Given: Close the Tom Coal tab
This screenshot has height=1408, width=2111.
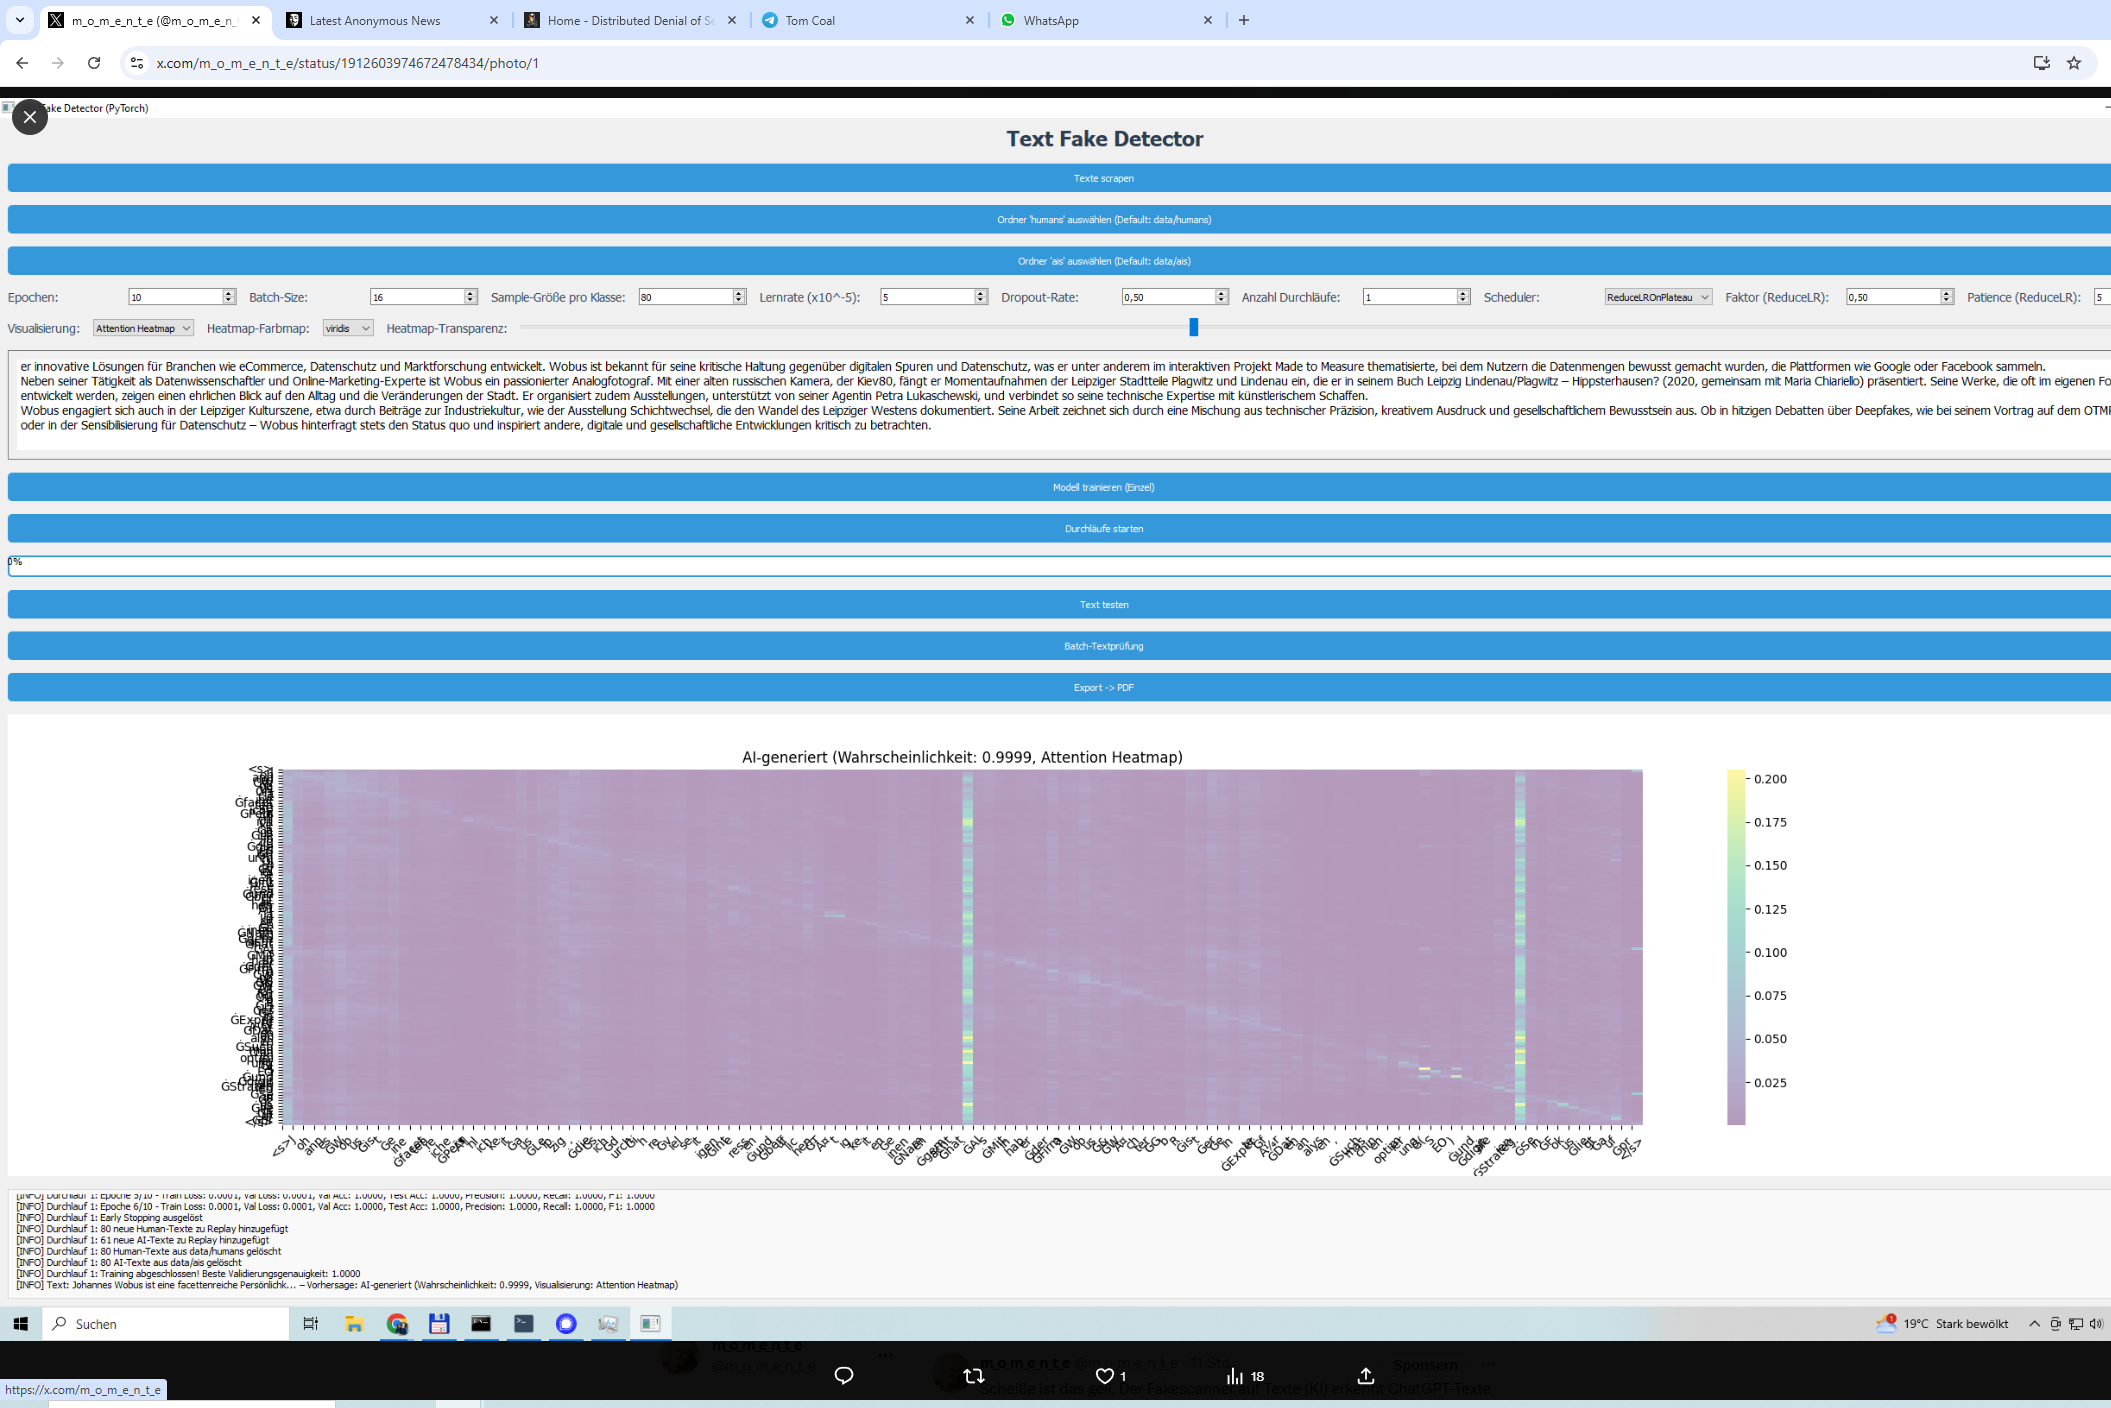Looking at the screenshot, I should (x=969, y=20).
